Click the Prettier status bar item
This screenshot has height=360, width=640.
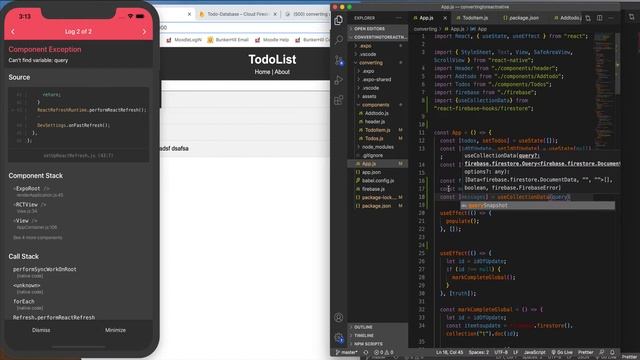point(585,352)
